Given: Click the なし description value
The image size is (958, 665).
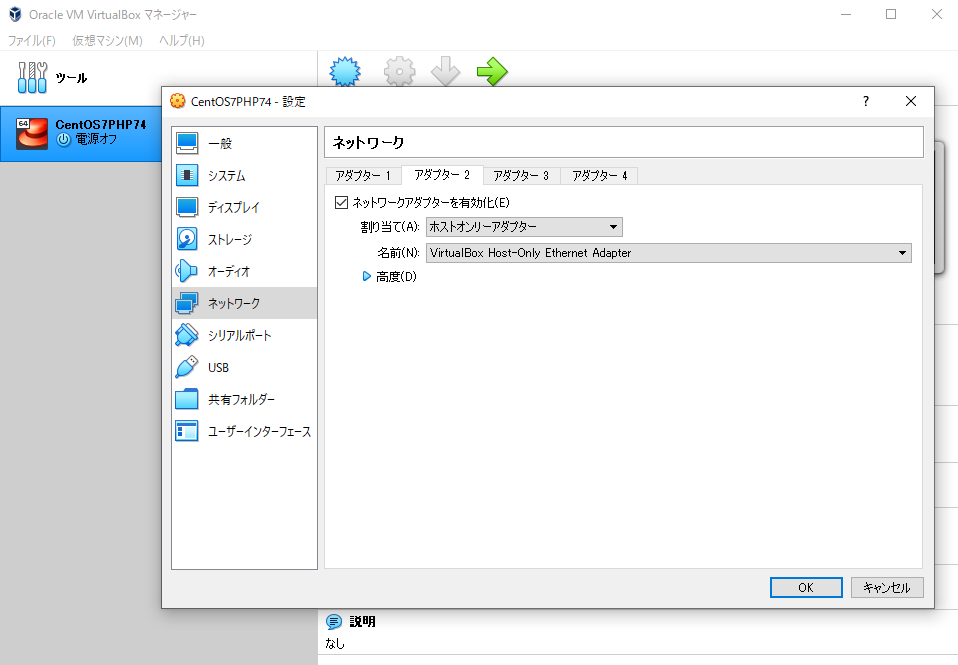Looking at the screenshot, I should pyautogui.click(x=335, y=643).
